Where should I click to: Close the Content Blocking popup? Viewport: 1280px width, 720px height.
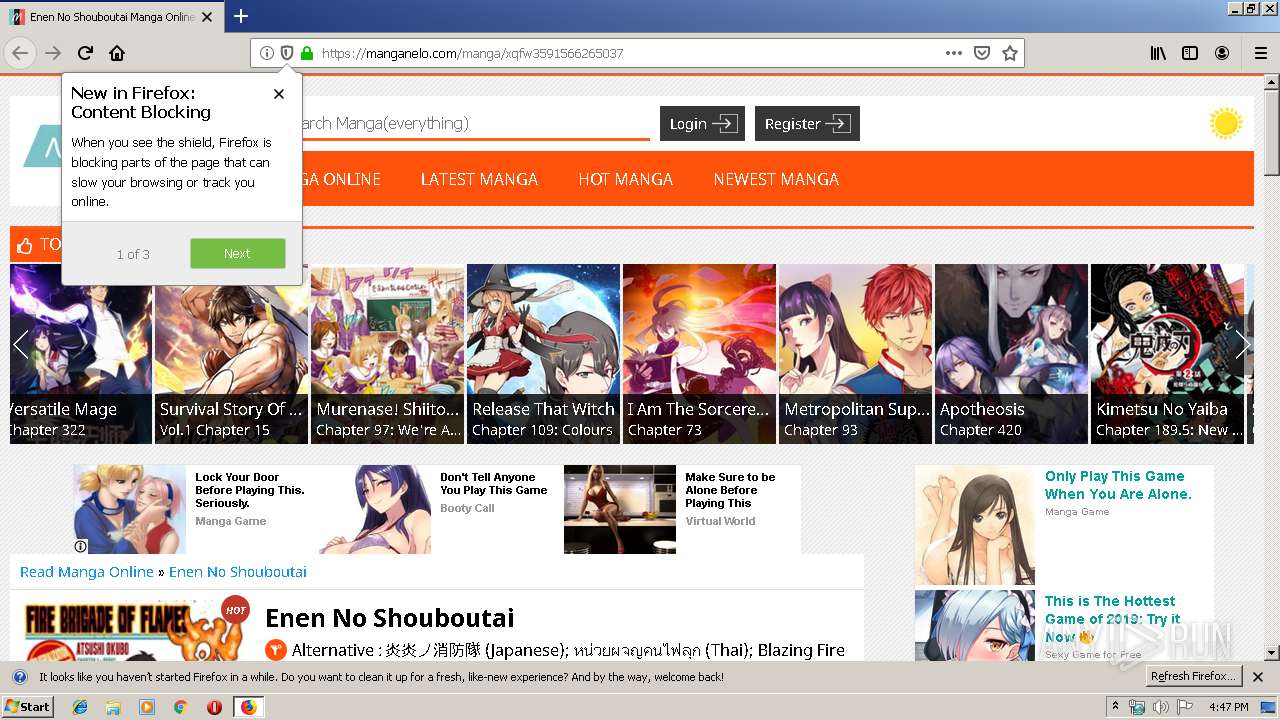coord(279,94)
